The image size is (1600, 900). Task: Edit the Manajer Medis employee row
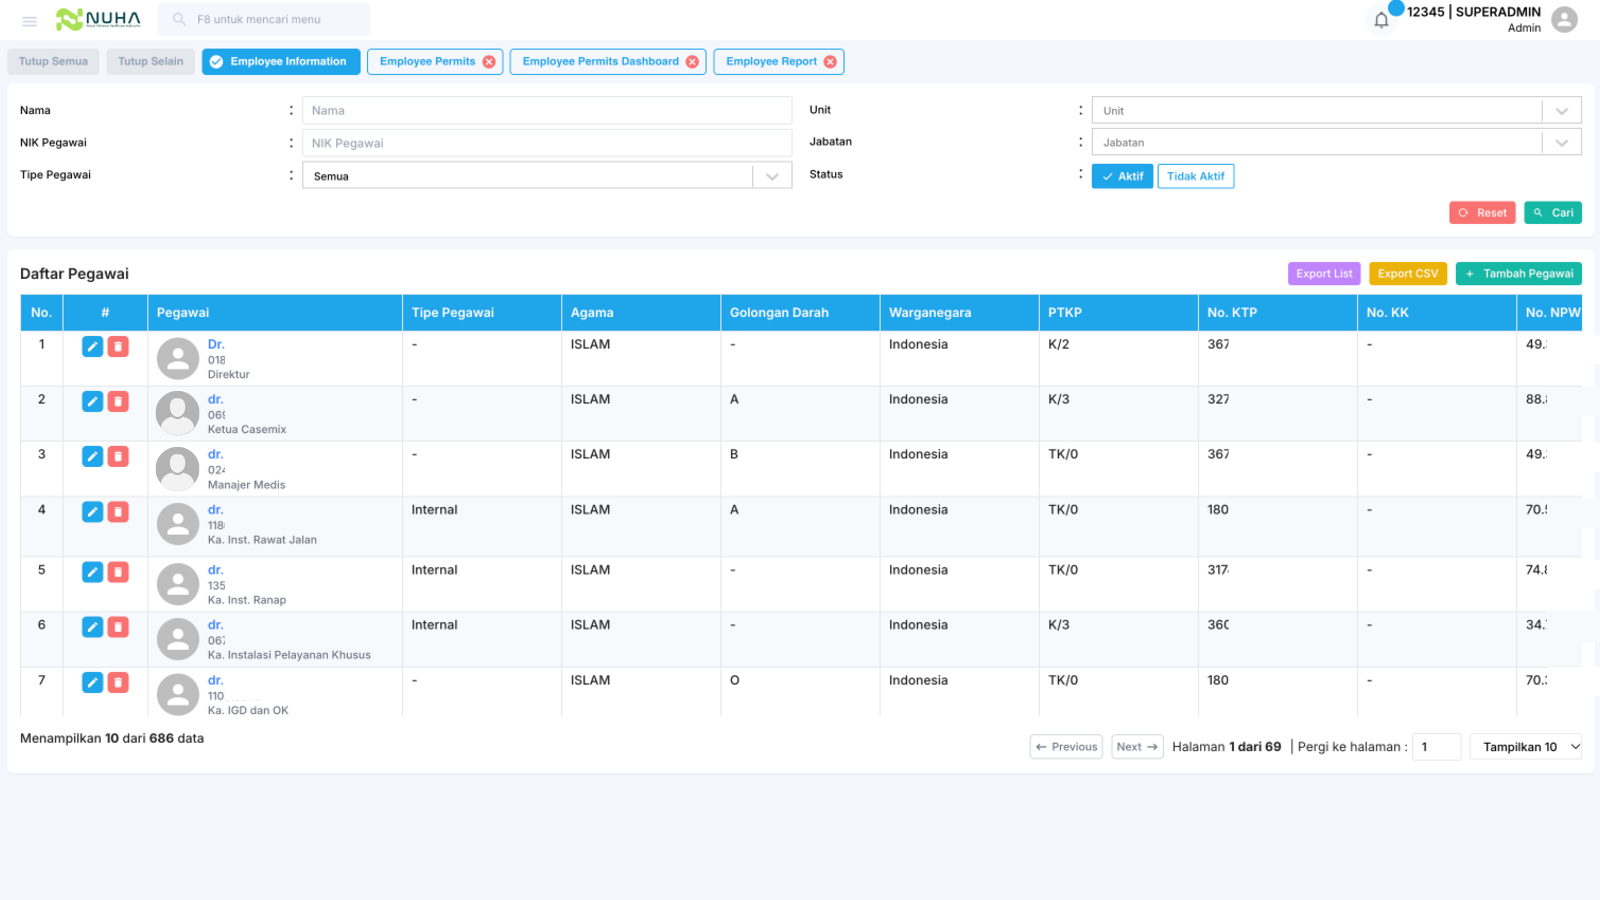(92, 456)
